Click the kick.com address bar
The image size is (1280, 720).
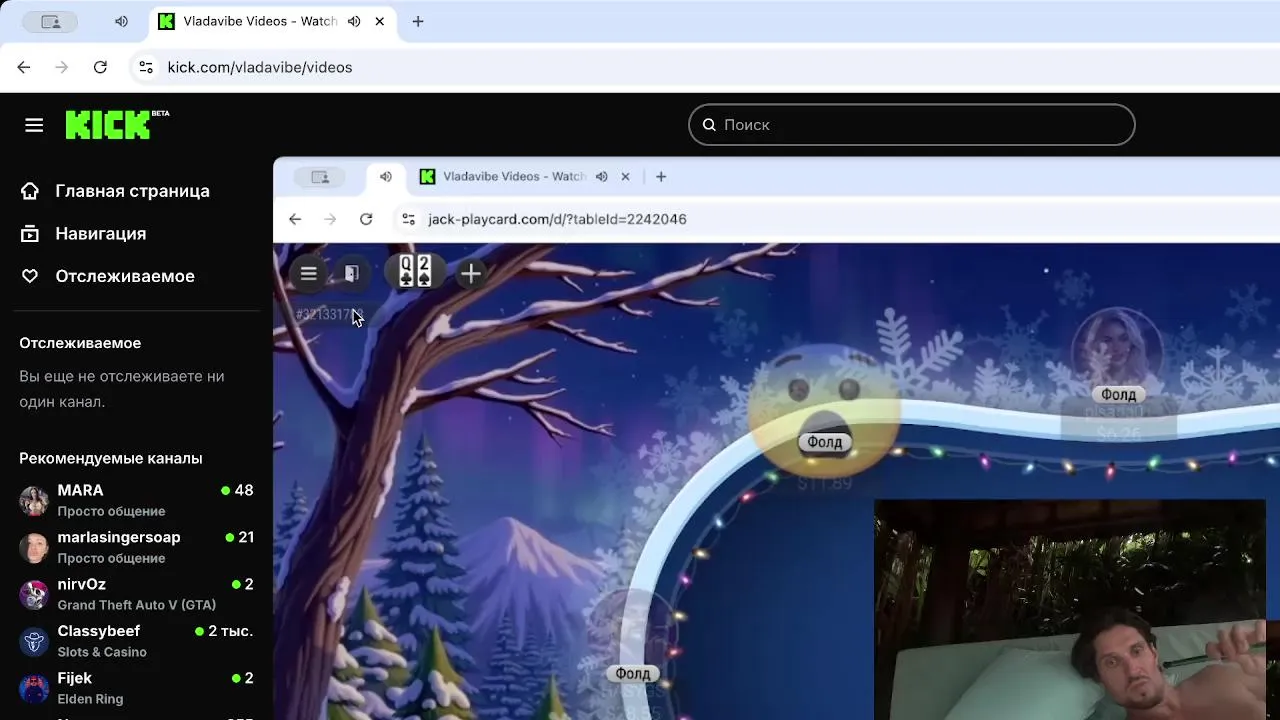point(700,67)
